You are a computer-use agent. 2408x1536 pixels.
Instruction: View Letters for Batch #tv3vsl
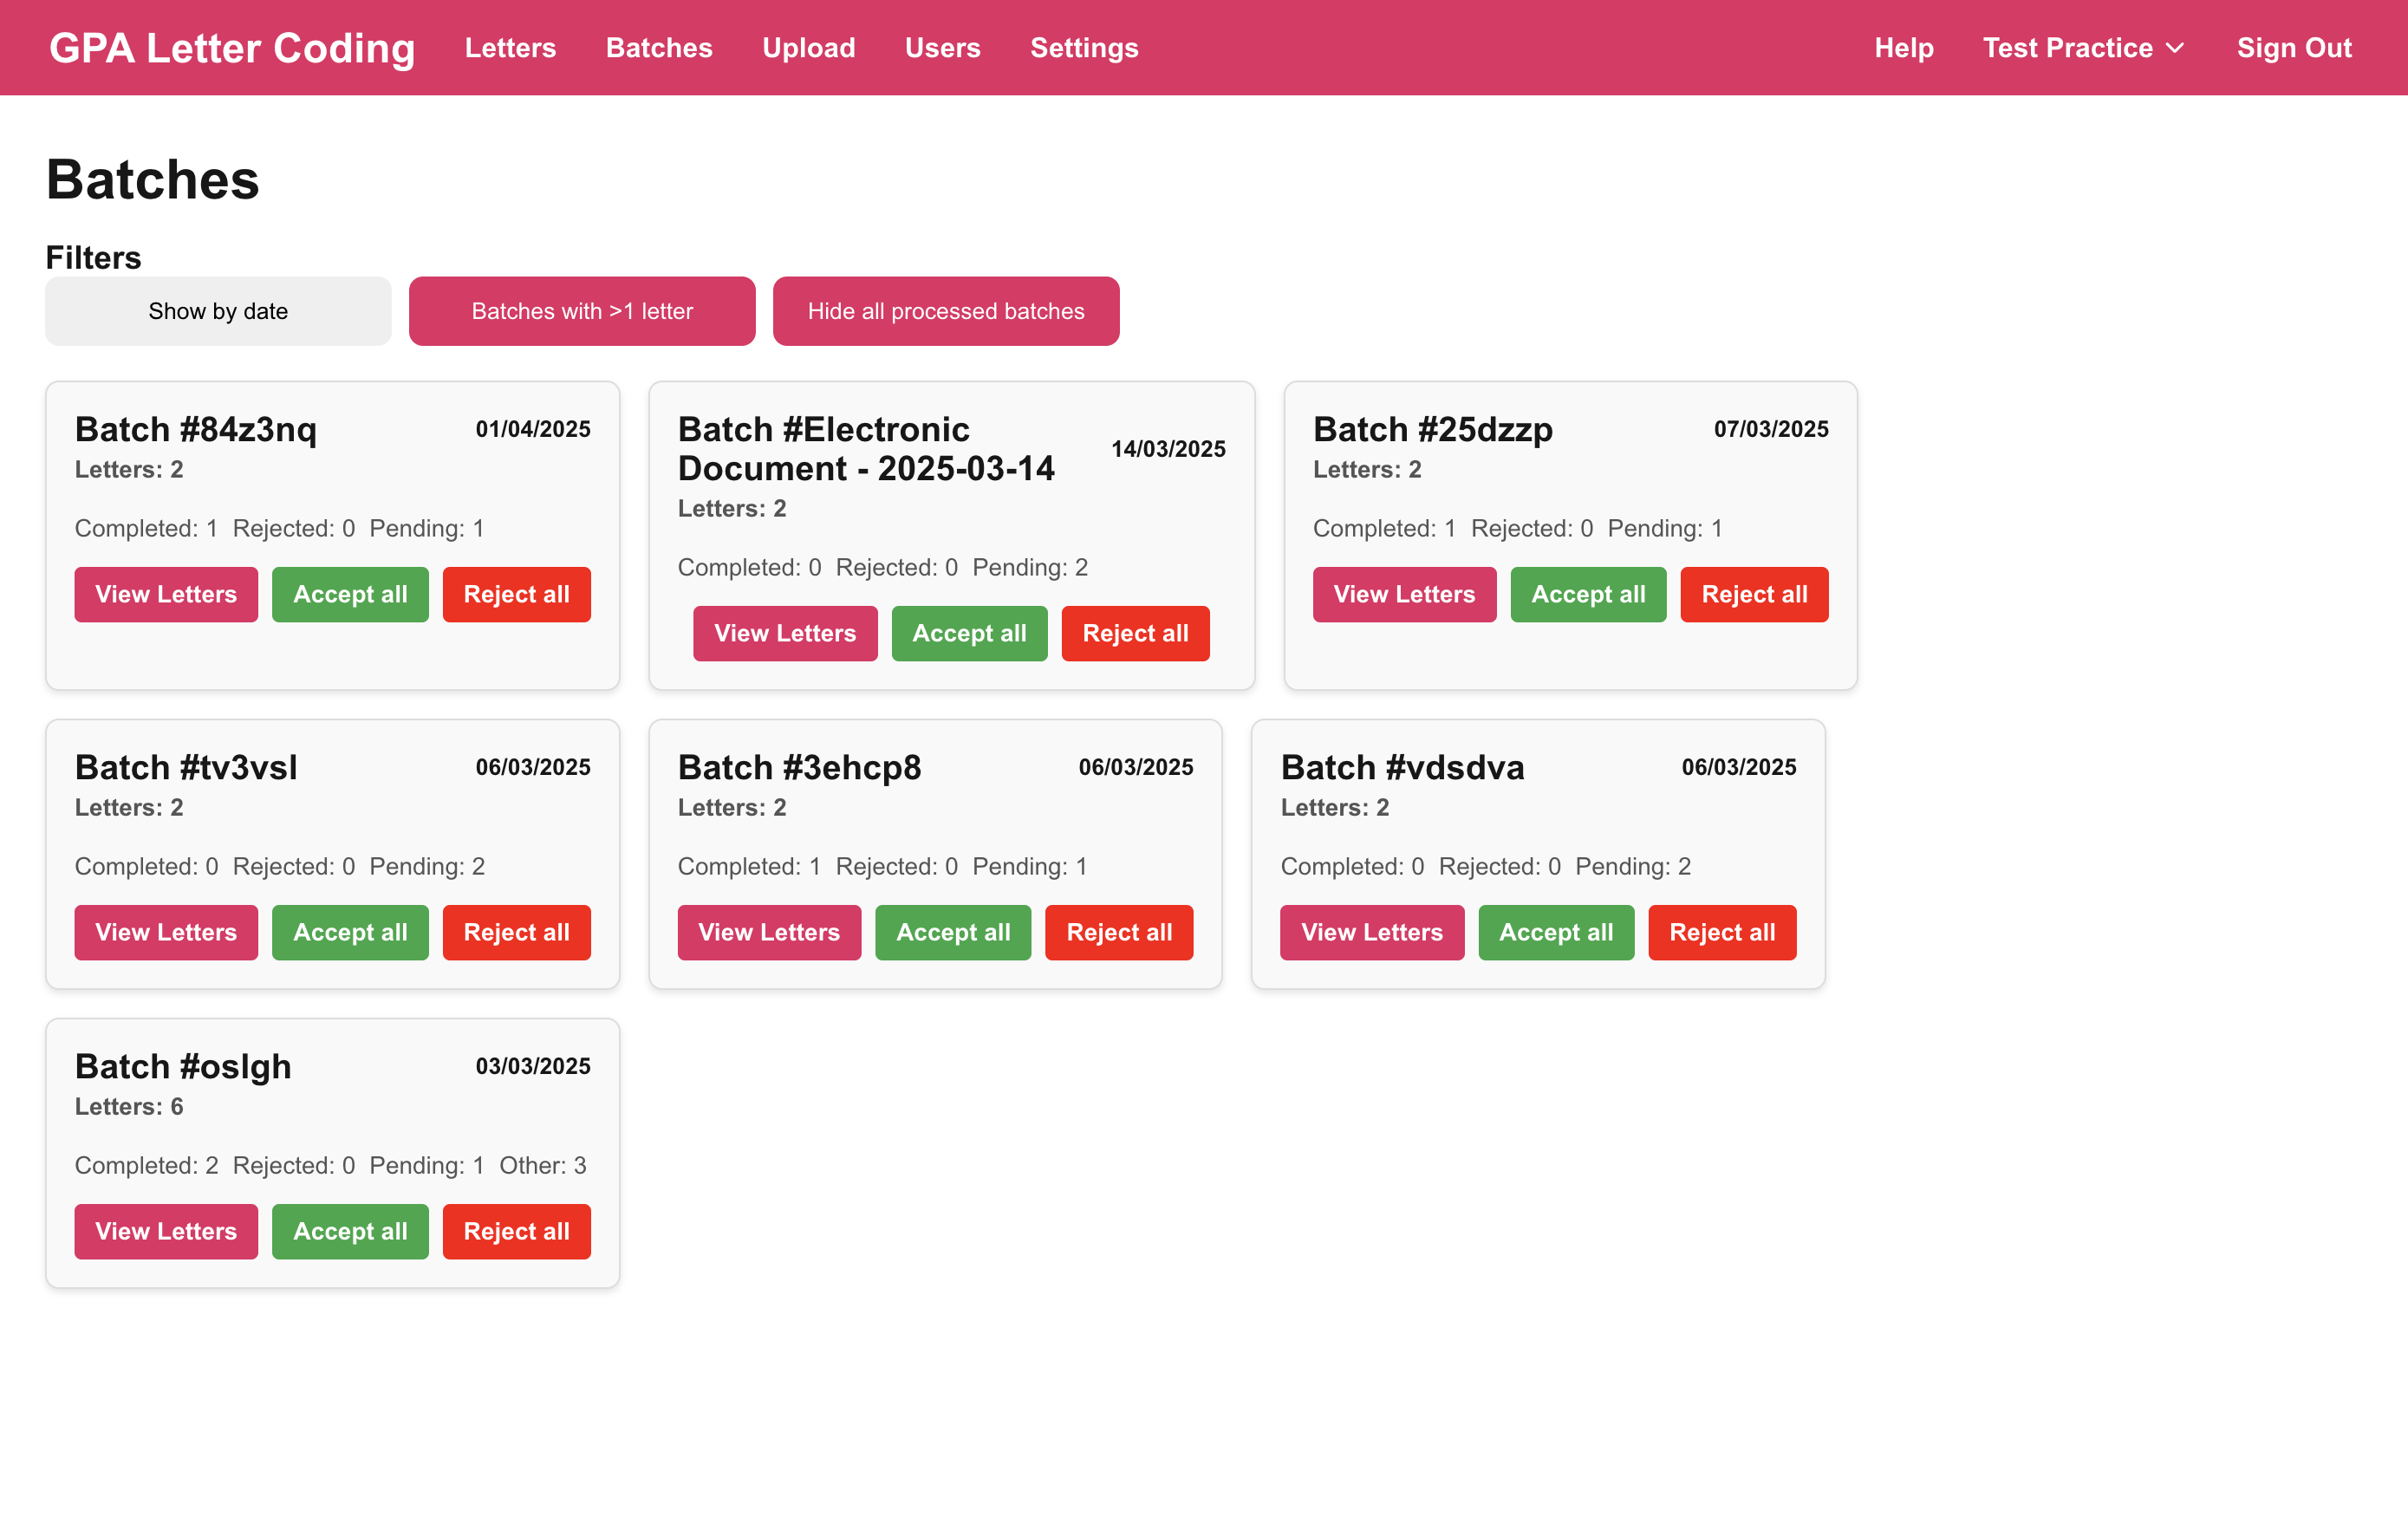(x=166, y=932)
